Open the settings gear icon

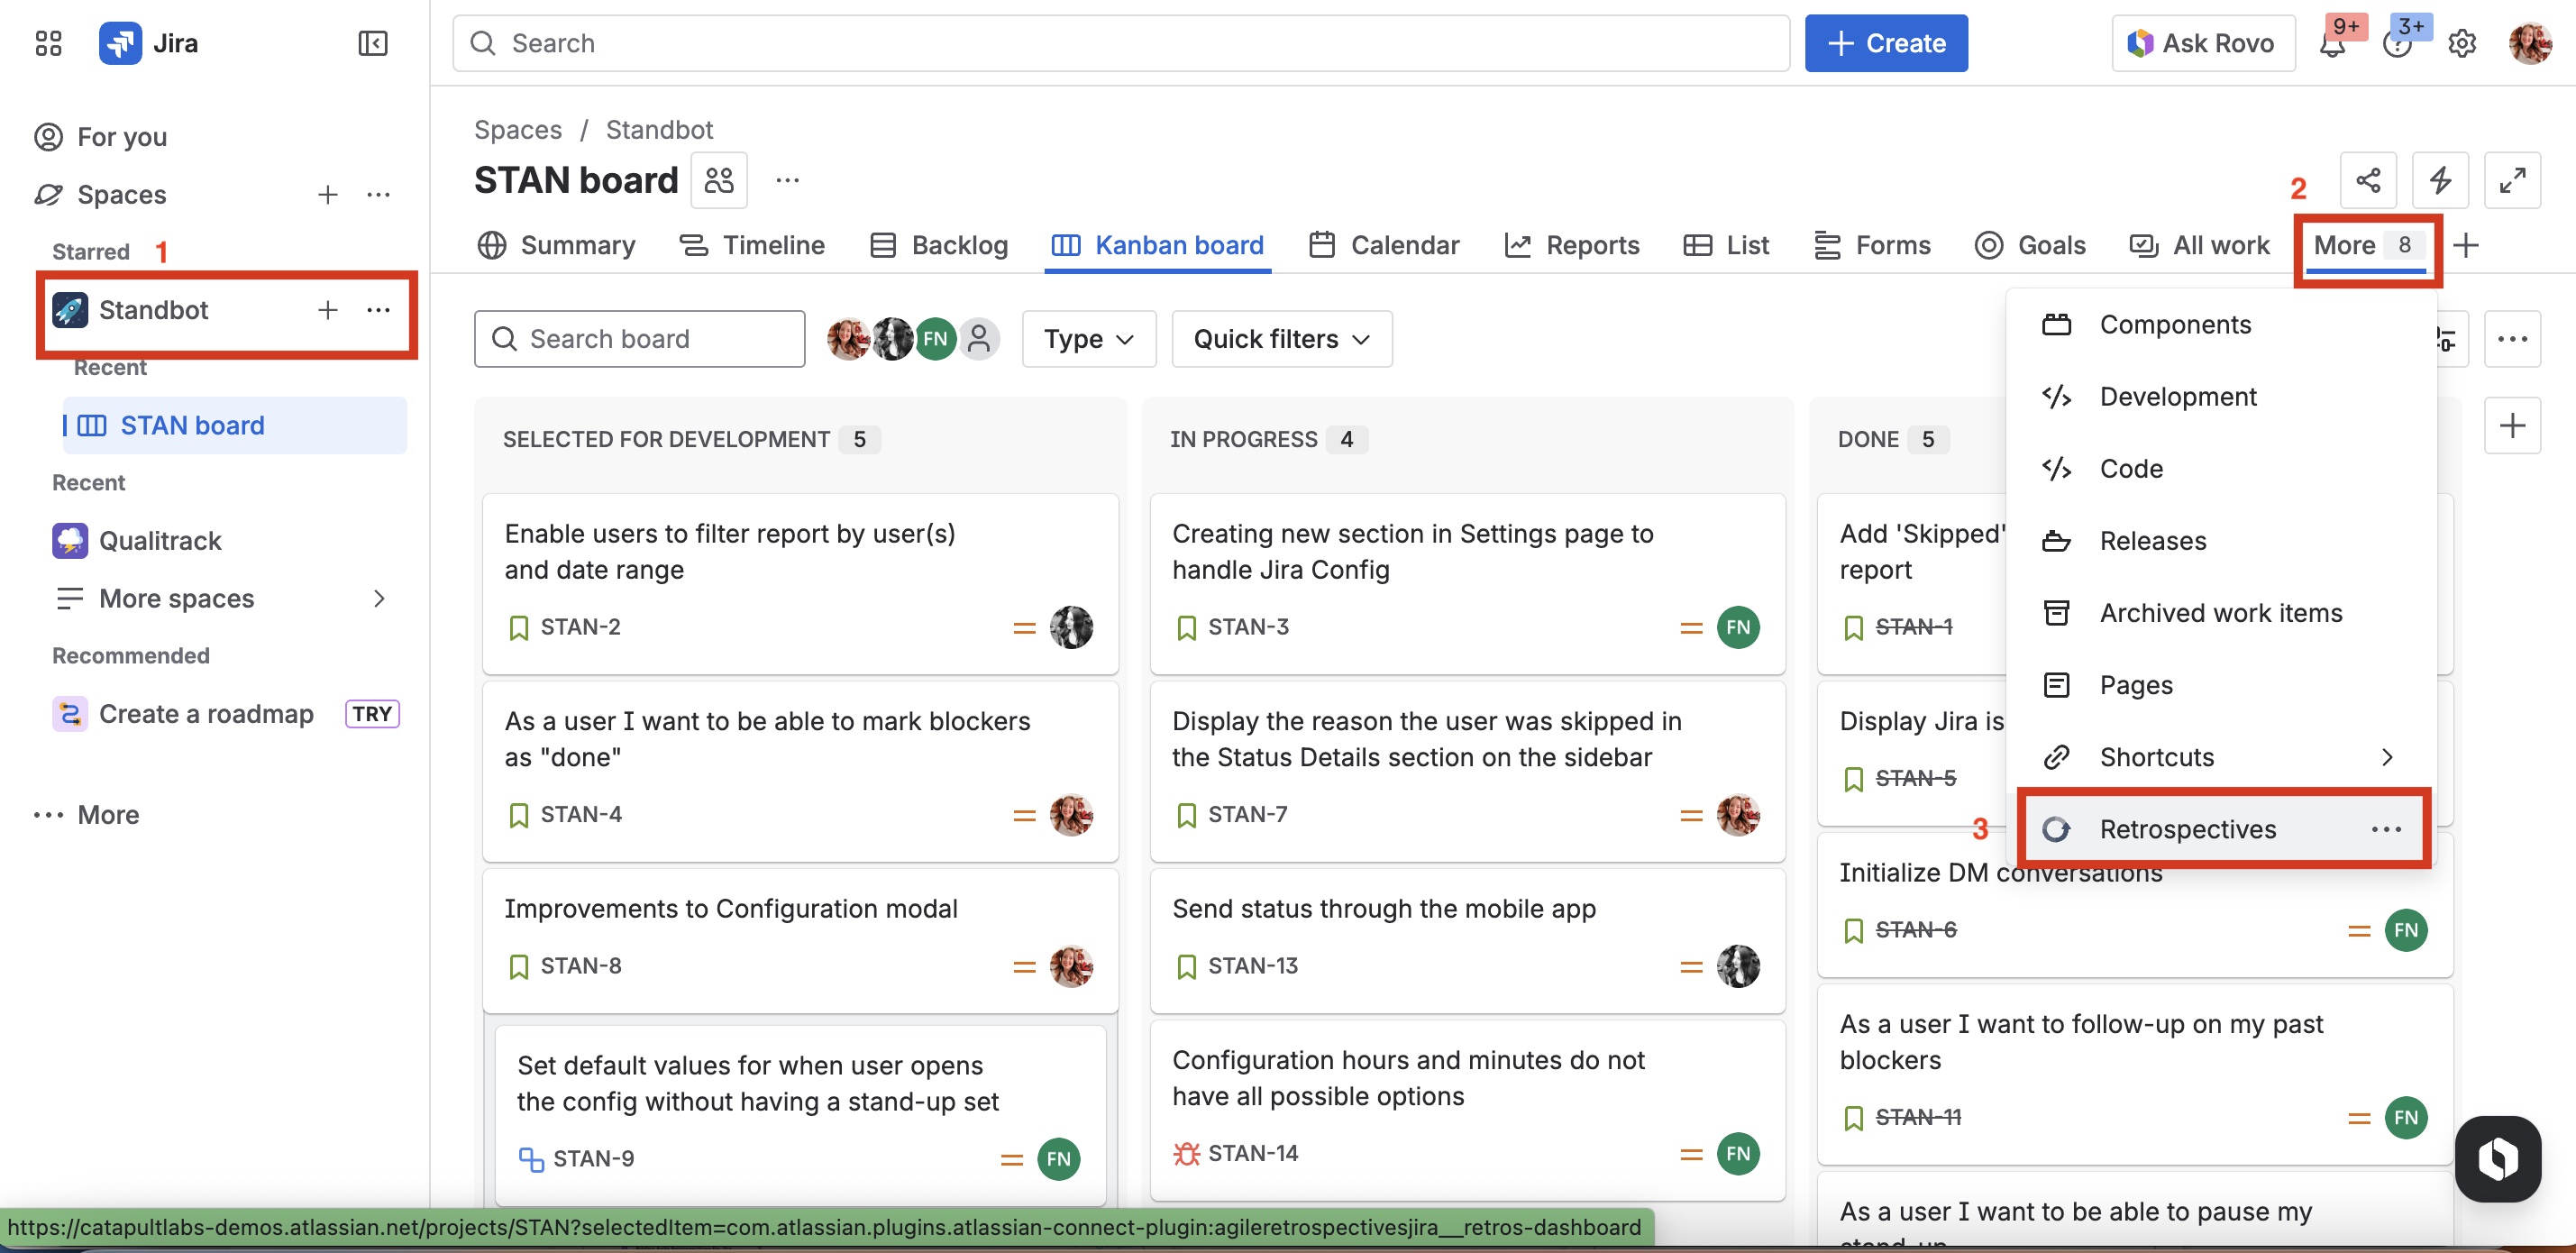(x=2462, y=44)
